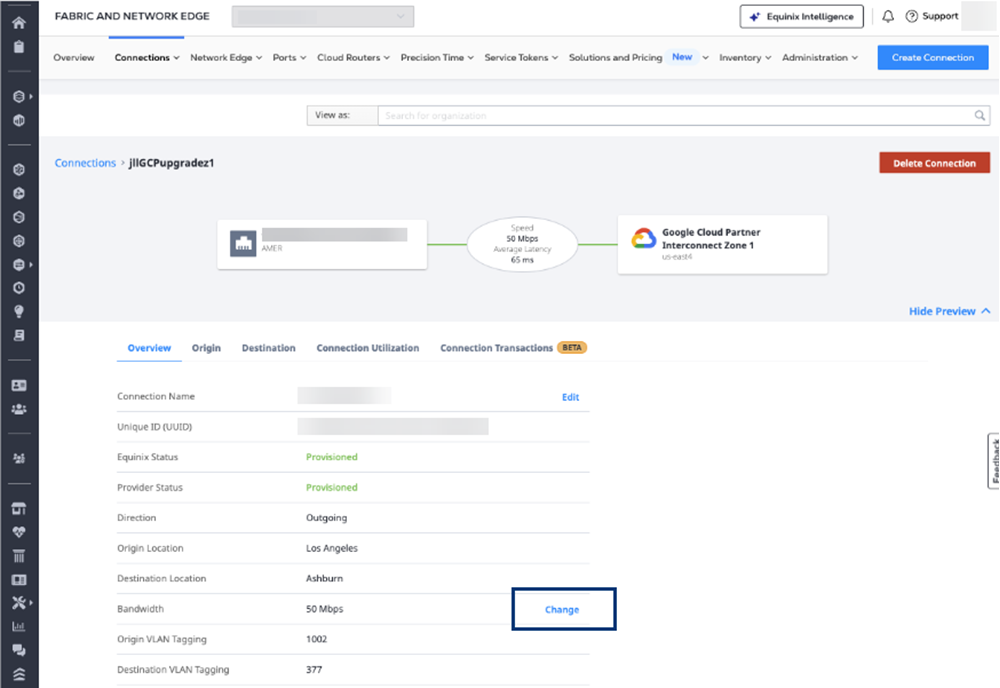Click the stacked chevrons icon at sidebar bottom
The image size is (1000, 688).
18,674
